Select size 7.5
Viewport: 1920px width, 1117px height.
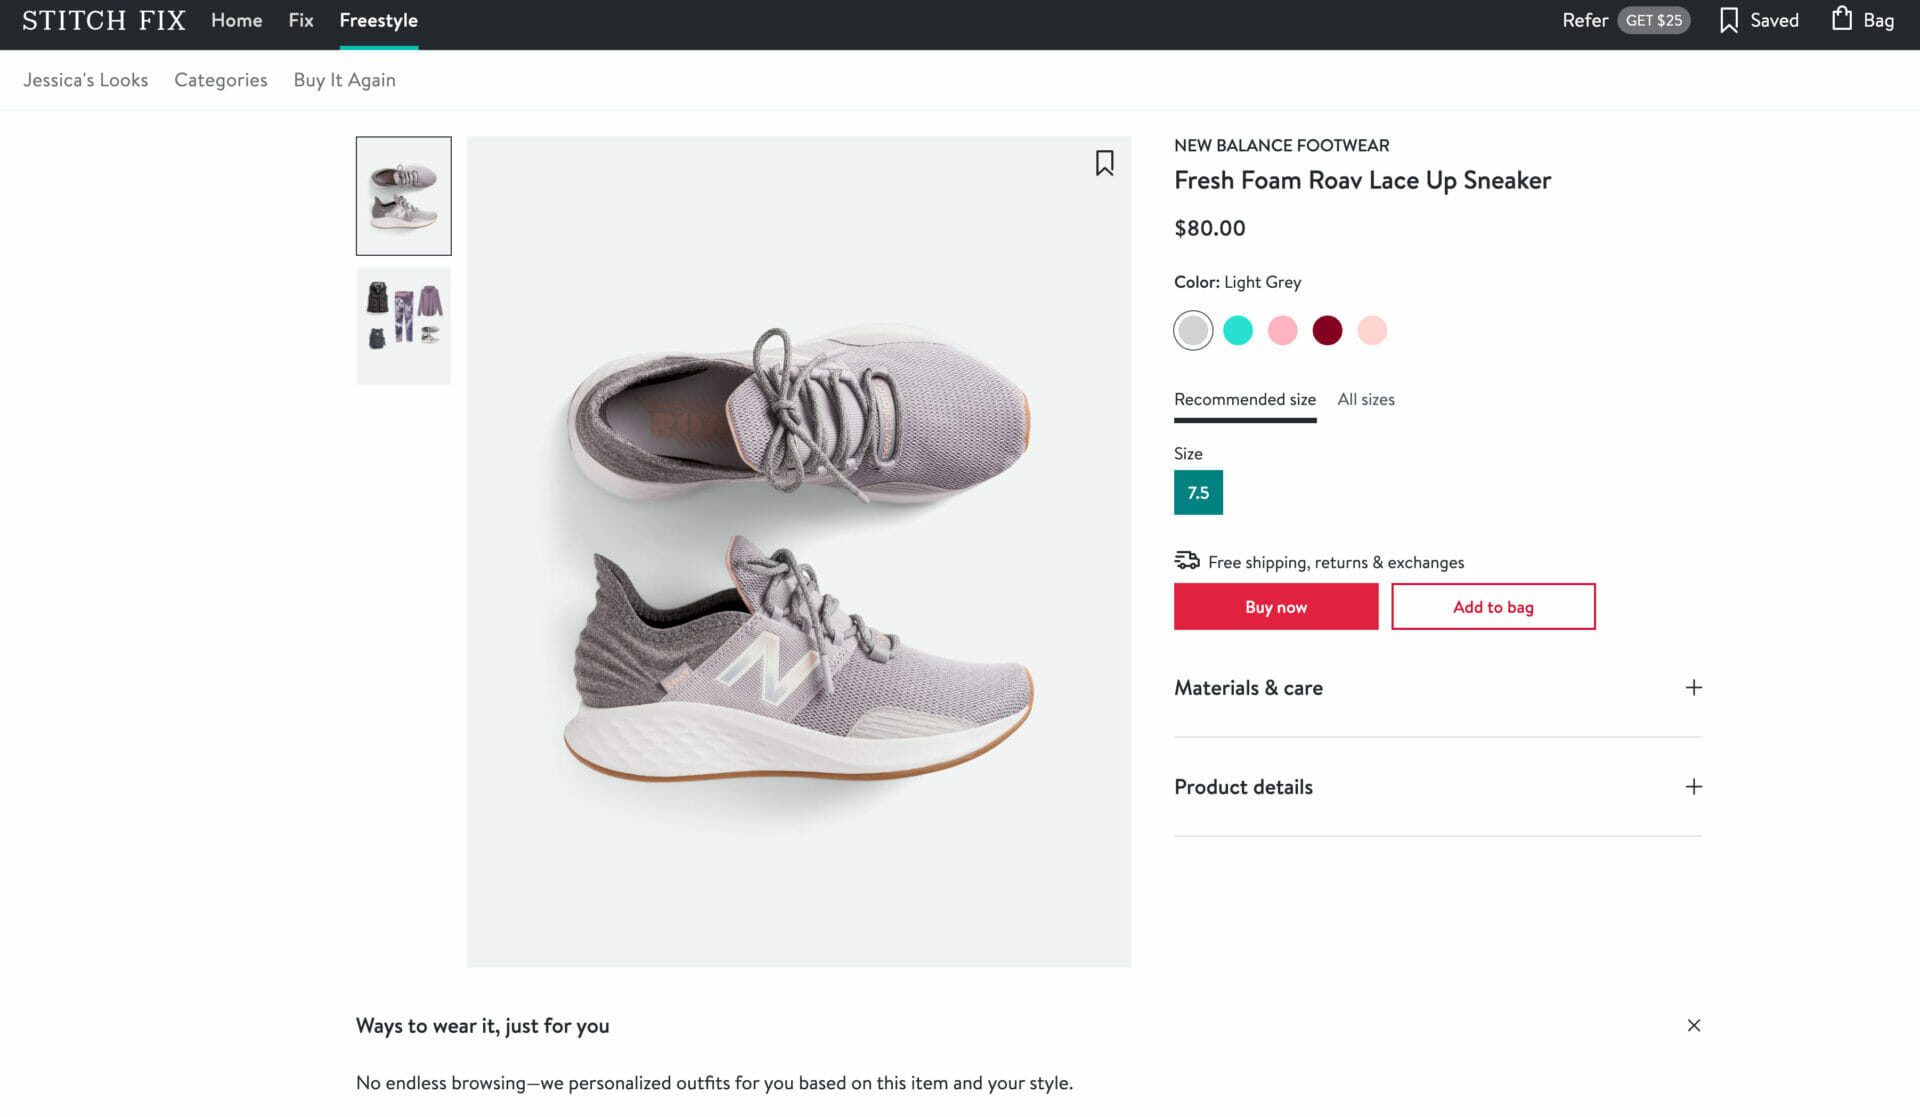point(1198,492)
